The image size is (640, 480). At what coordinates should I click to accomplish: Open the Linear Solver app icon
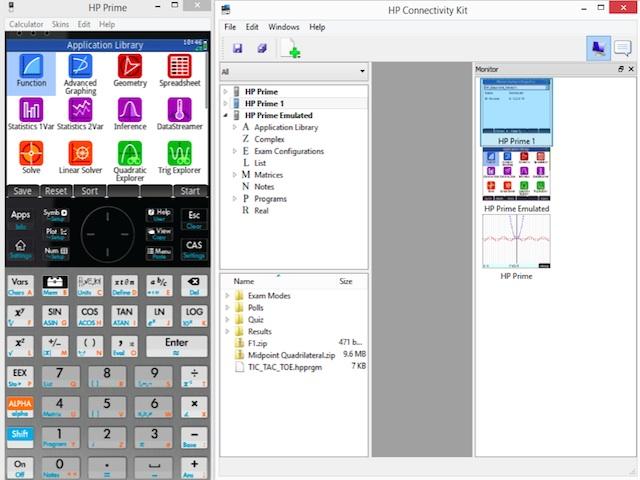80,158
